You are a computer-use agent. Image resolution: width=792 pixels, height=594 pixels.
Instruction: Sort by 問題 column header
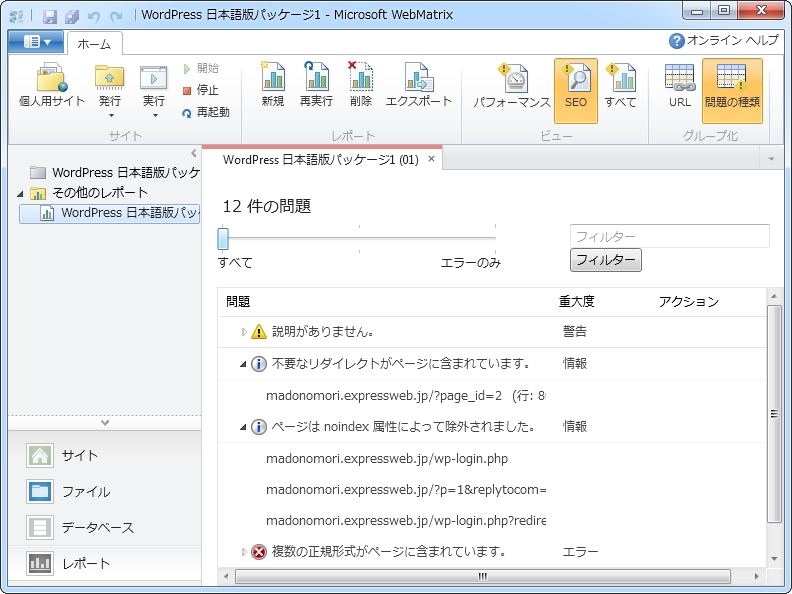238,302
